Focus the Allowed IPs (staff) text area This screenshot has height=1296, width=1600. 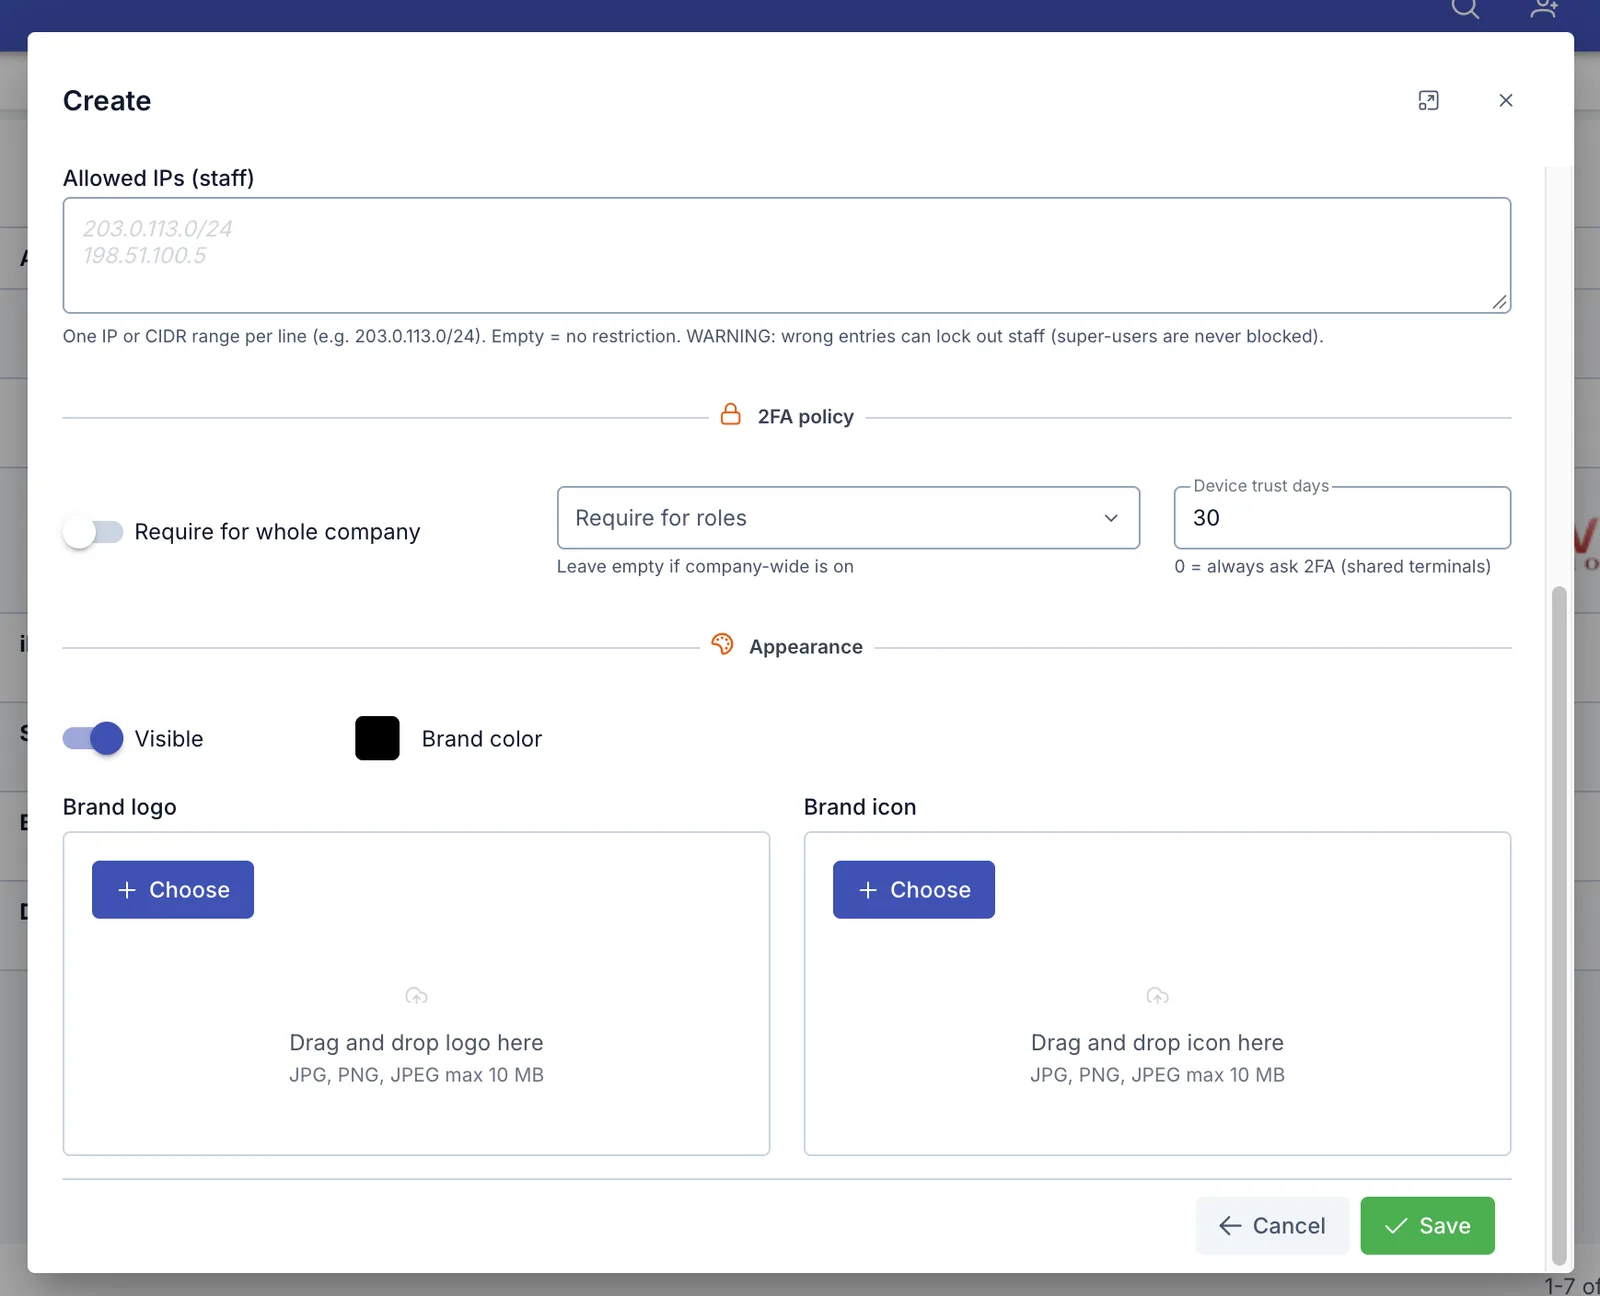(787, 256)
